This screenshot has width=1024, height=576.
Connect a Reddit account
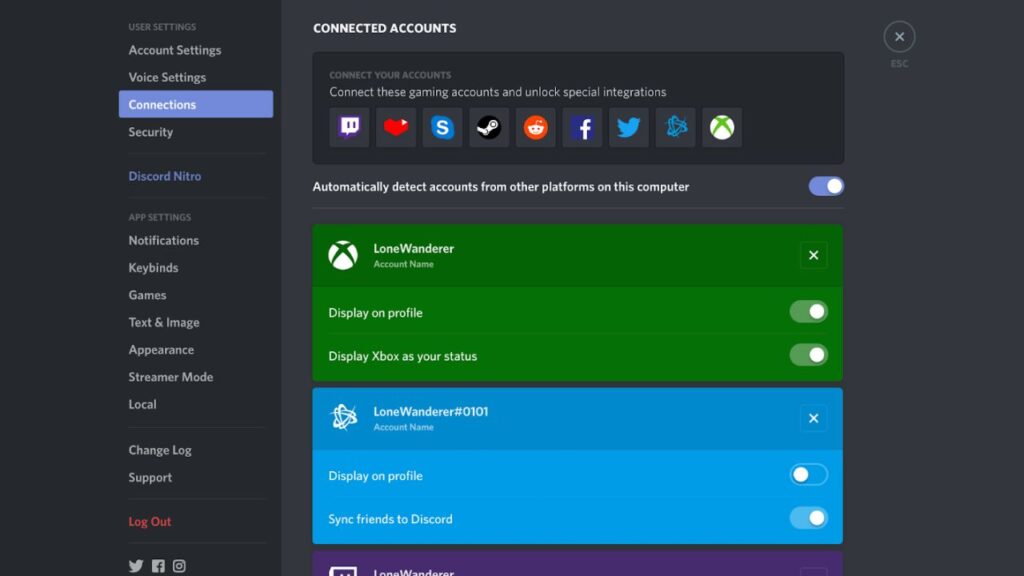[x=535, y=127]
